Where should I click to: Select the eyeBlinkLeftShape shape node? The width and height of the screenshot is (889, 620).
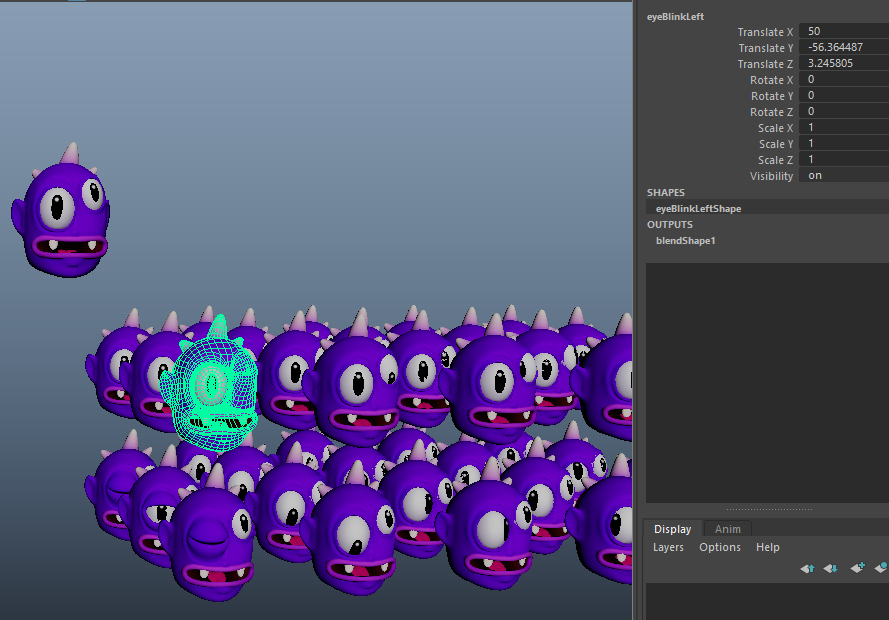pyautogui.click(x=698, y=208)
